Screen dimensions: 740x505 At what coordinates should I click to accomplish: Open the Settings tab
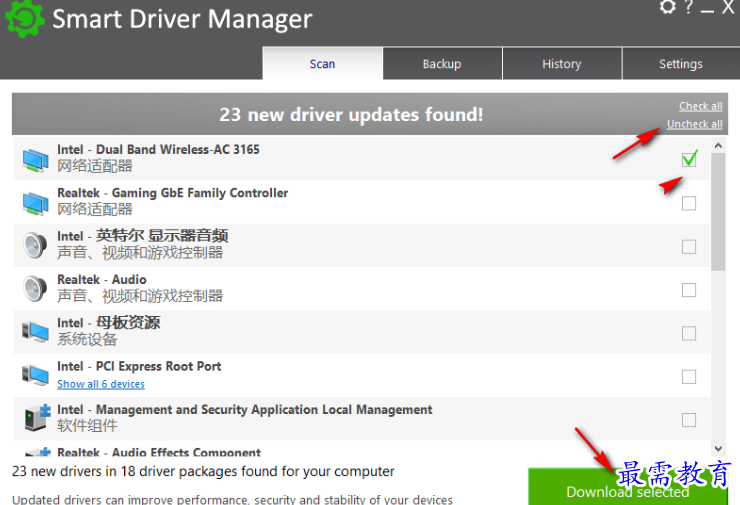[681, 64]
